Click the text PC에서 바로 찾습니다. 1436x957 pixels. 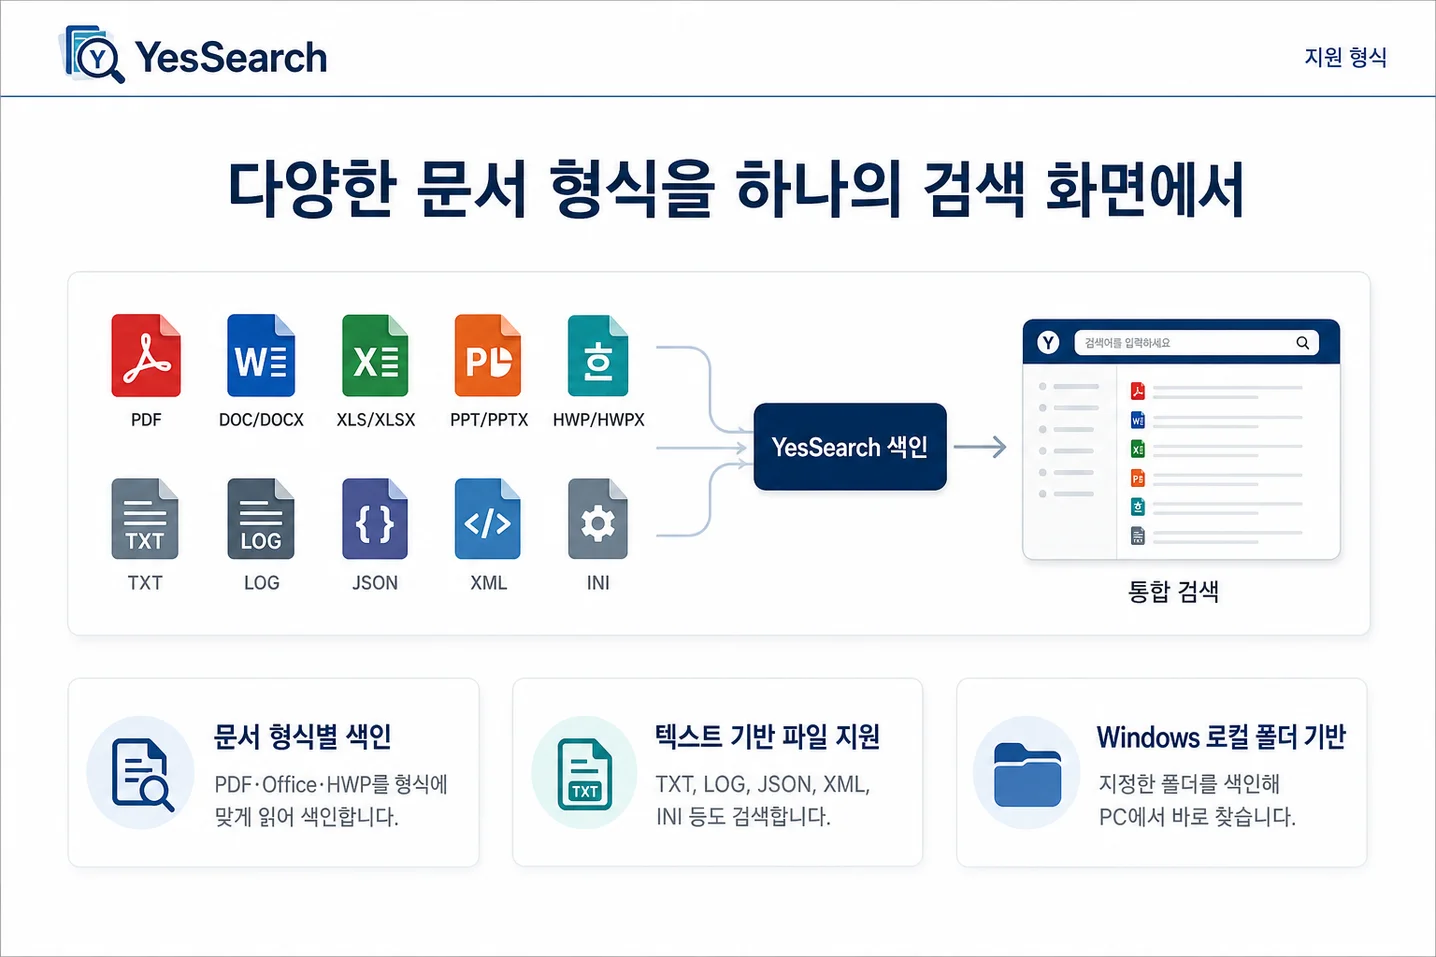click(x=1197, y=817)
